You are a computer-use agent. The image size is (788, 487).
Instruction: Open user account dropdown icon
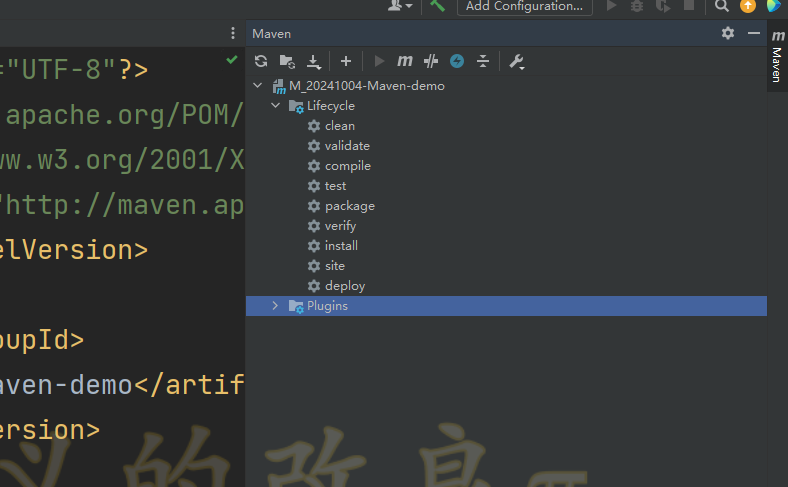(400, 6)
